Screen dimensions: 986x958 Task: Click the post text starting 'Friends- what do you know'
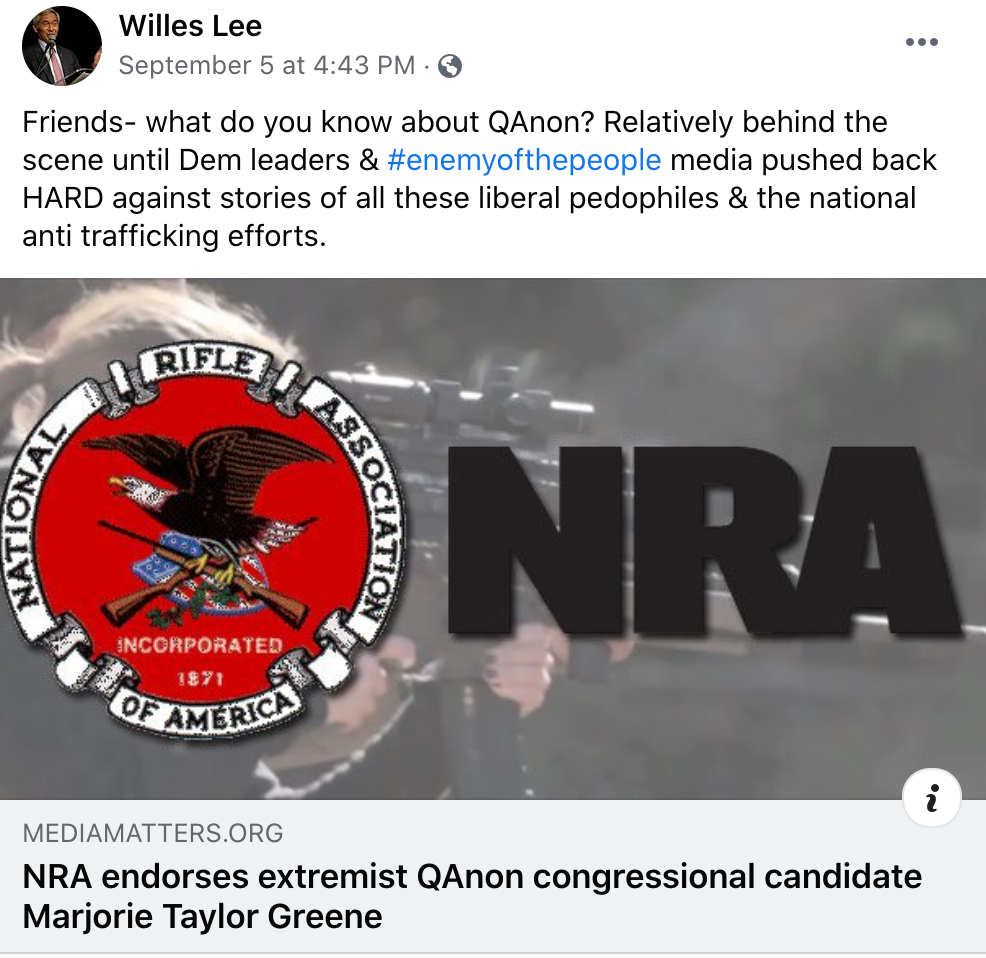[479, 179]
